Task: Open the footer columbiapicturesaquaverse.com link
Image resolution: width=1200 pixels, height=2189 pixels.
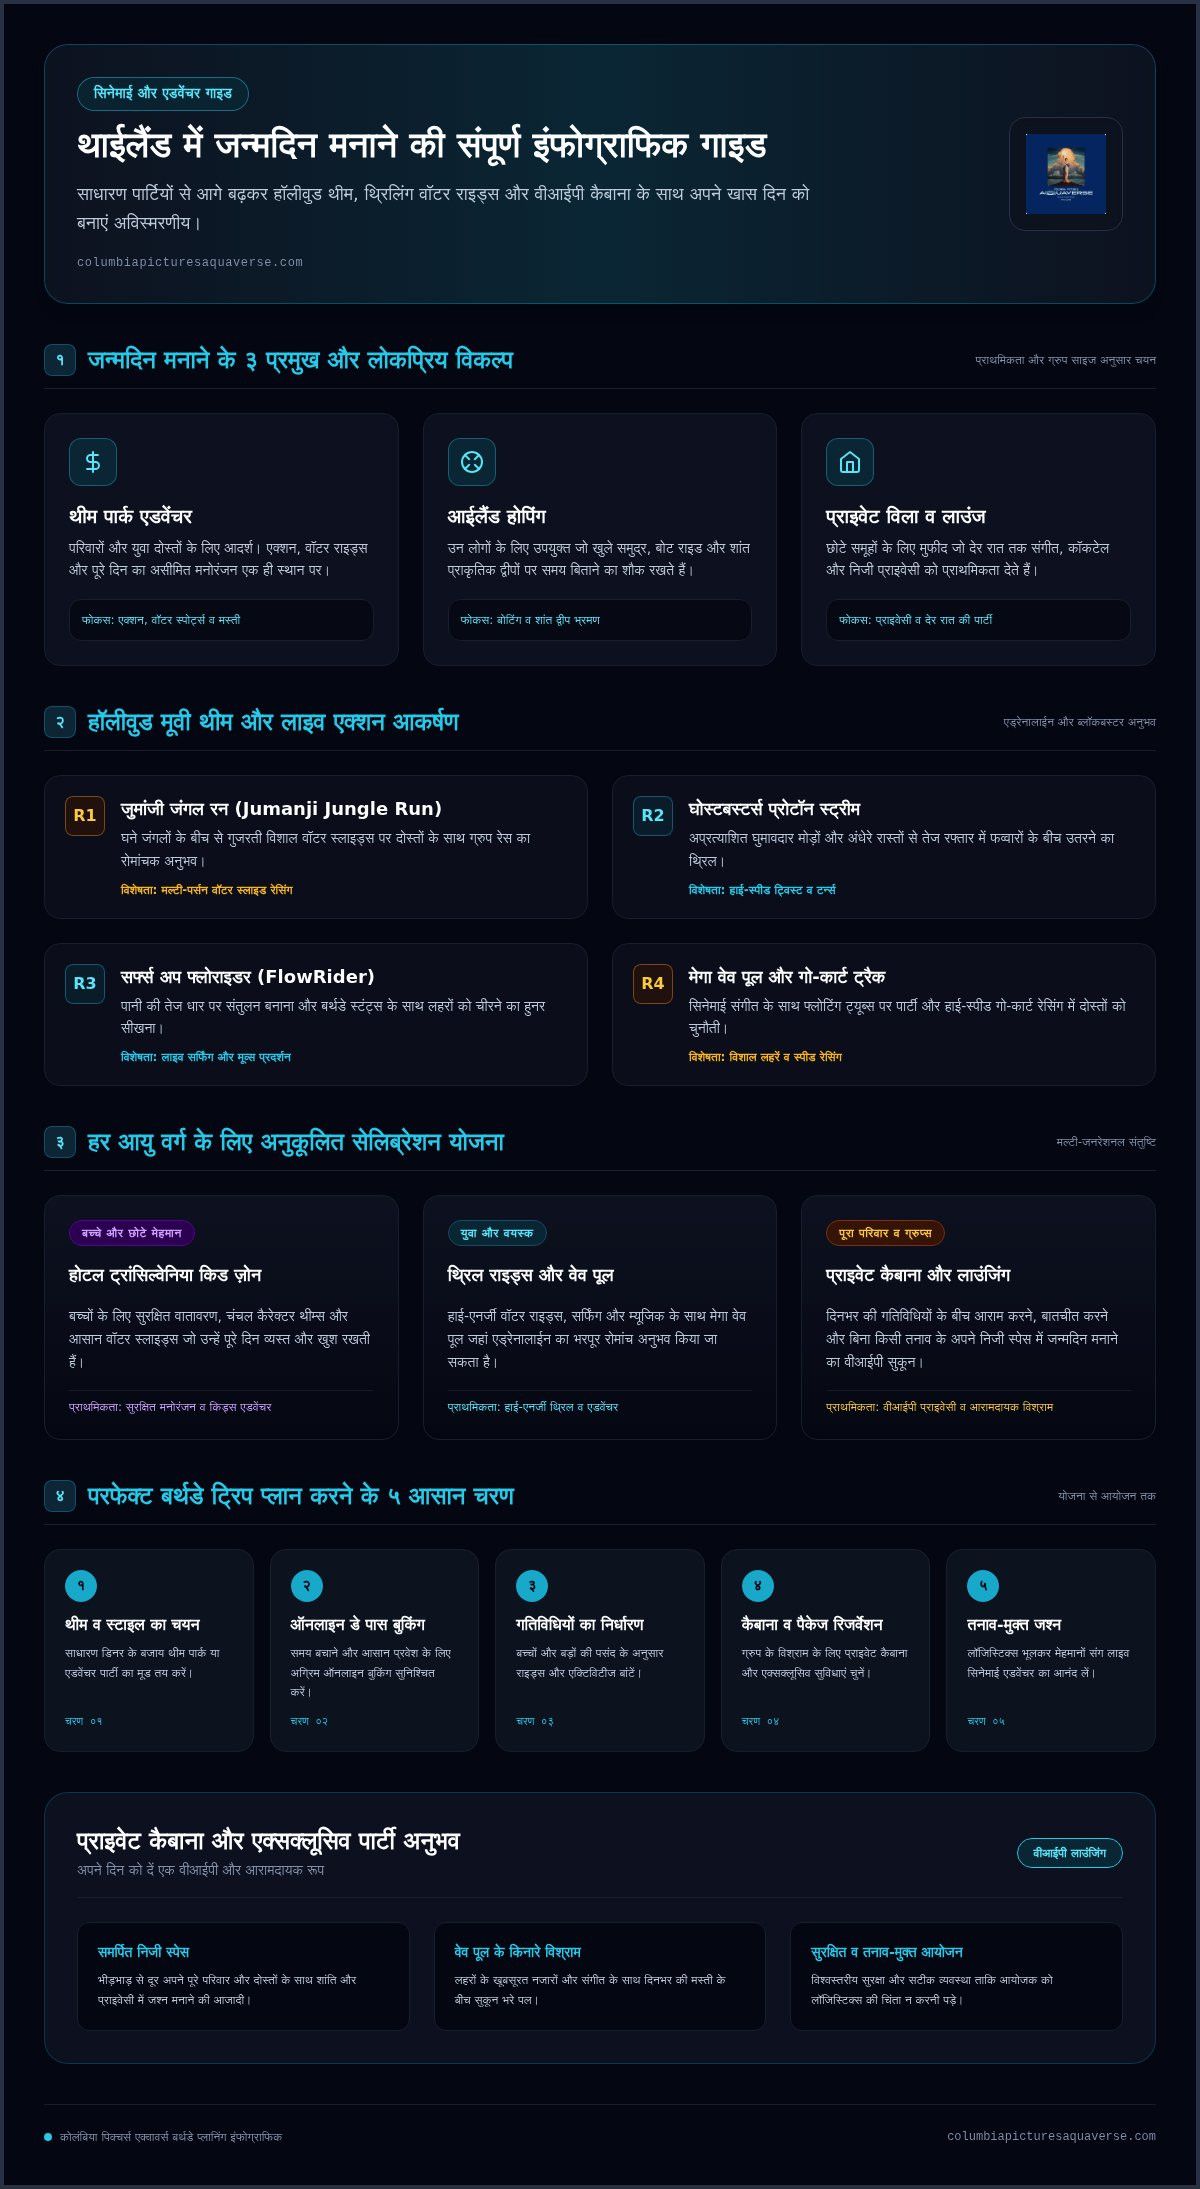Action: [x=1051, y=2136]
